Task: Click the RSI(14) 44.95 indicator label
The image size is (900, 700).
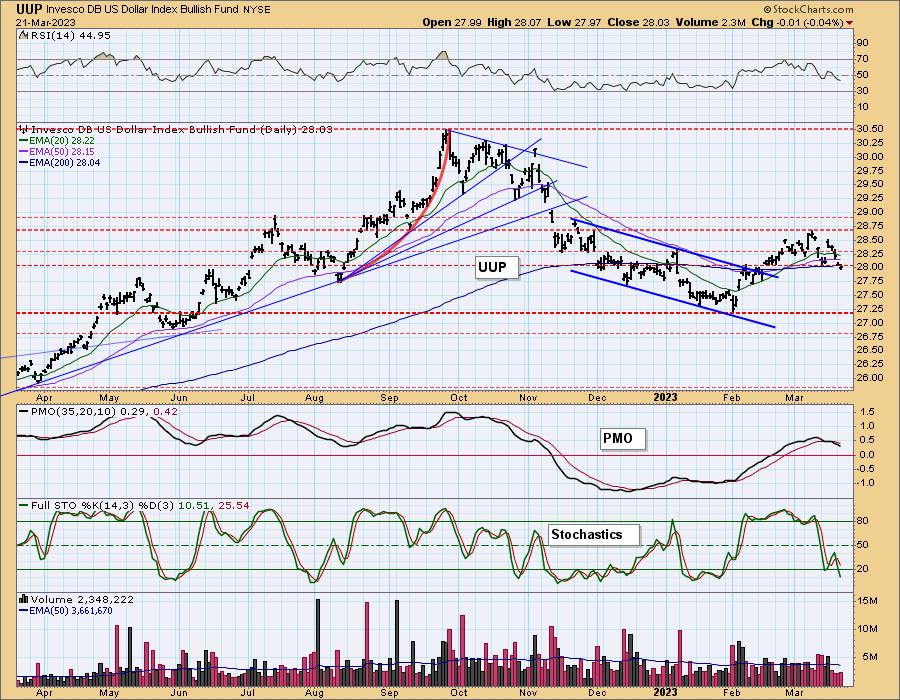Action: coord(69,35)
